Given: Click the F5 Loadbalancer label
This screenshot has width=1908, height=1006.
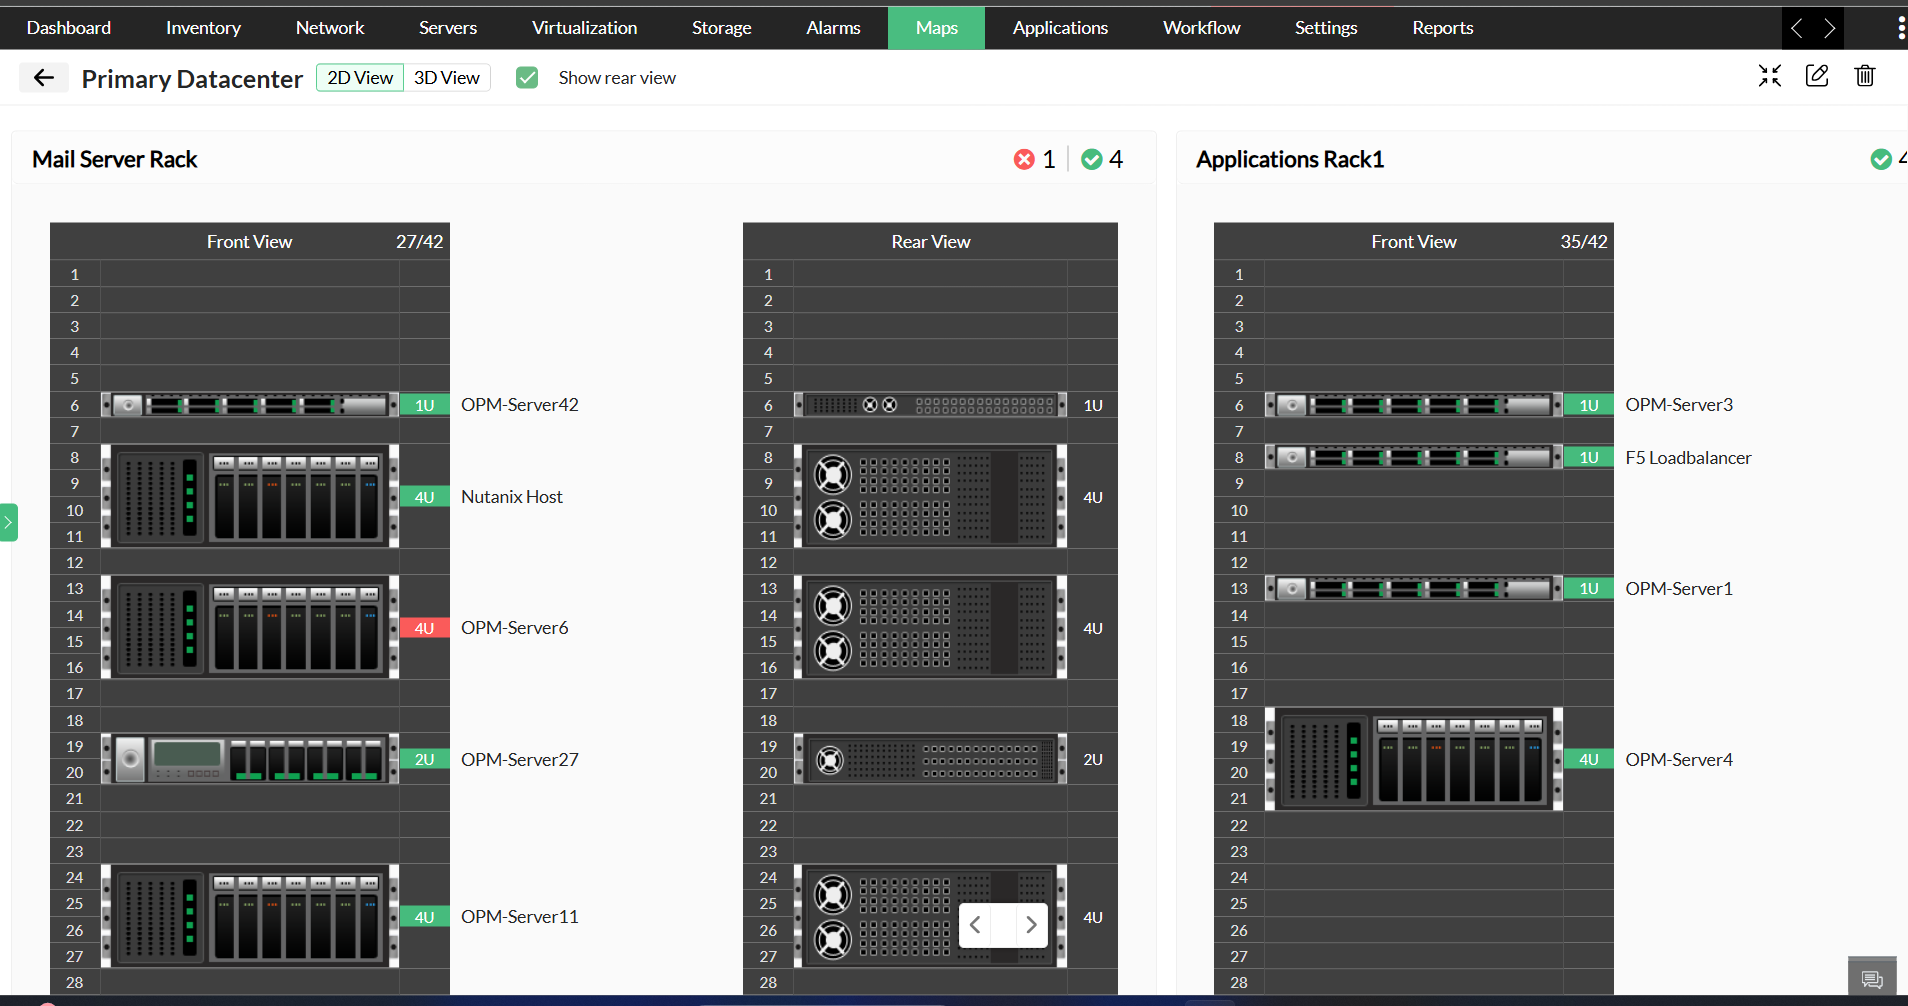Looking at the screenshot, I should (x=1688, y=458).
